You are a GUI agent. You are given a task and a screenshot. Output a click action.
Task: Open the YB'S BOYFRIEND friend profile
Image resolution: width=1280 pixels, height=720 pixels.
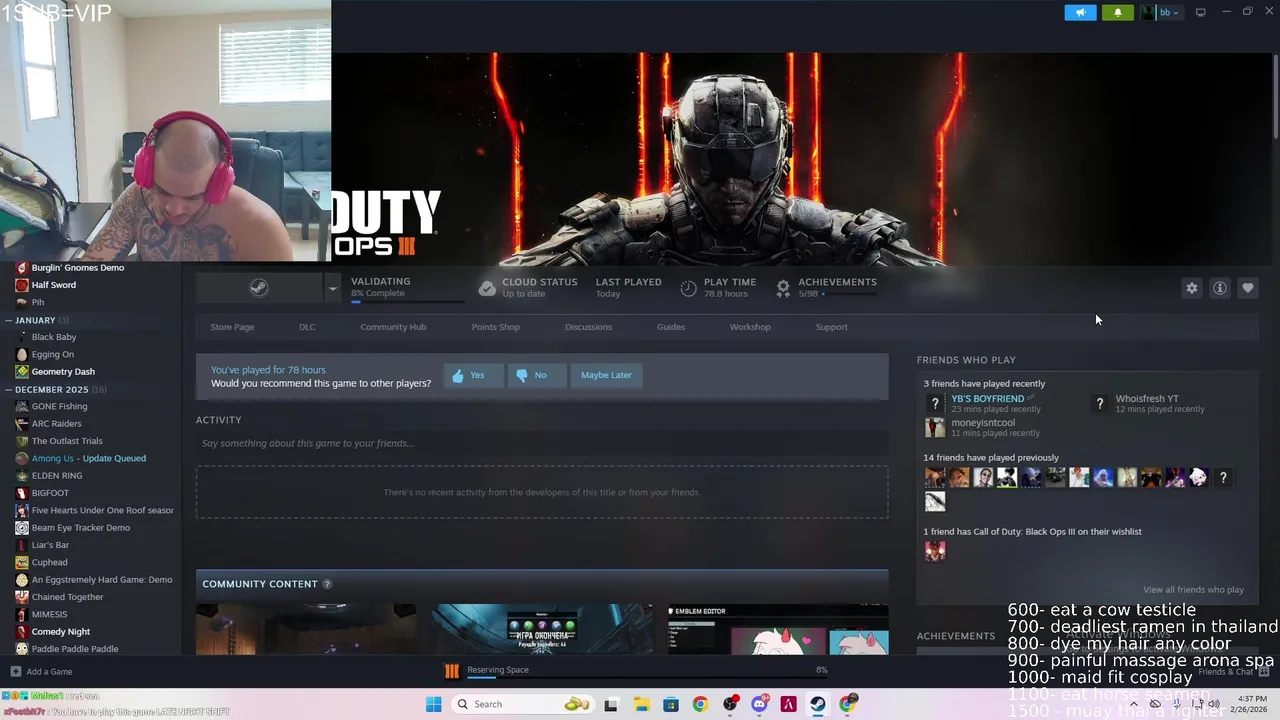click(x=987, y=399)
